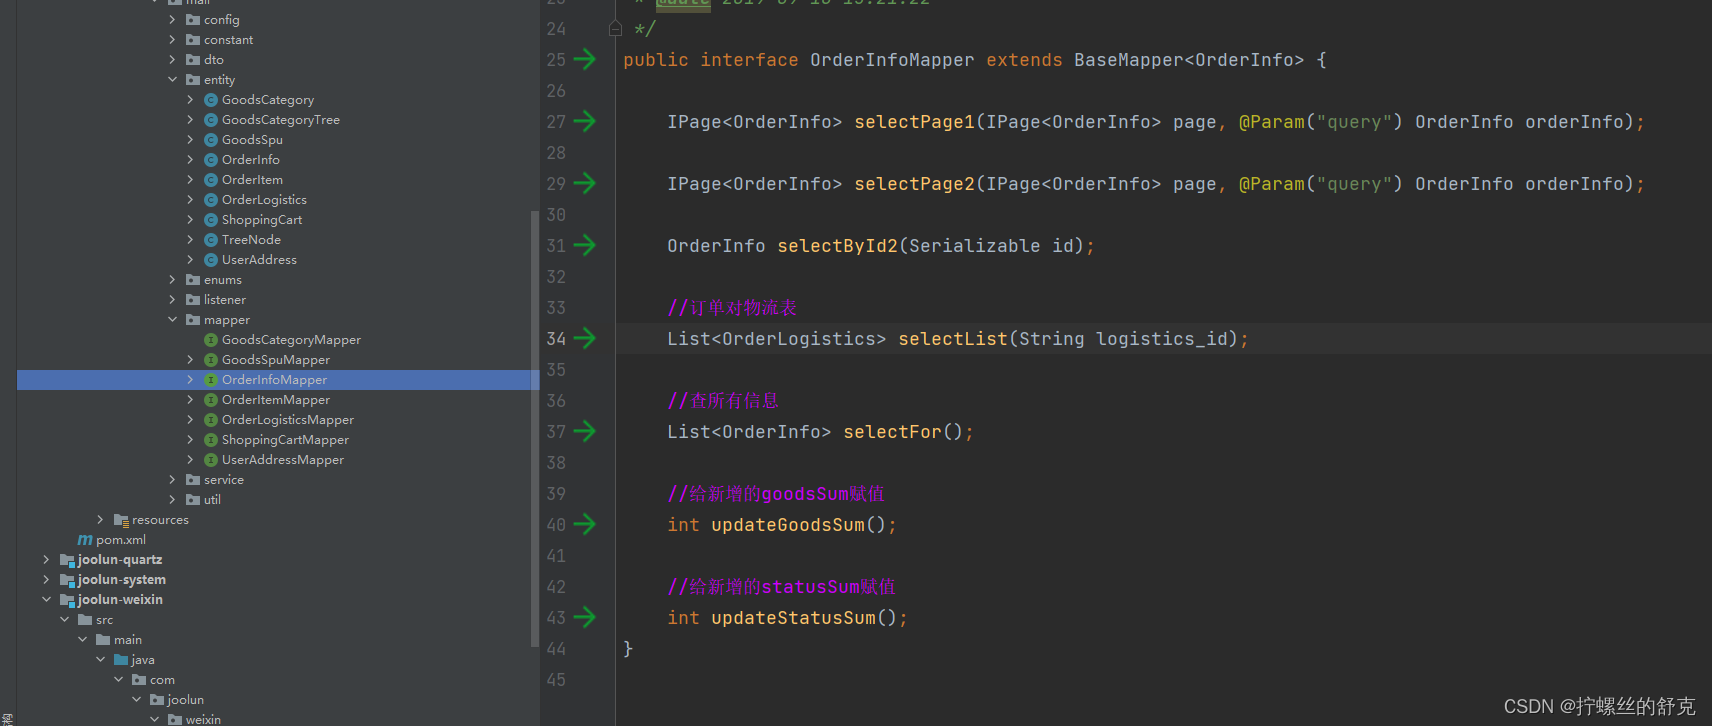This screenshot has height=726, width=1712.
Task: Expand the OrderInfoMapper tree node
Action: pyautogui.click(x=190, y=380)
